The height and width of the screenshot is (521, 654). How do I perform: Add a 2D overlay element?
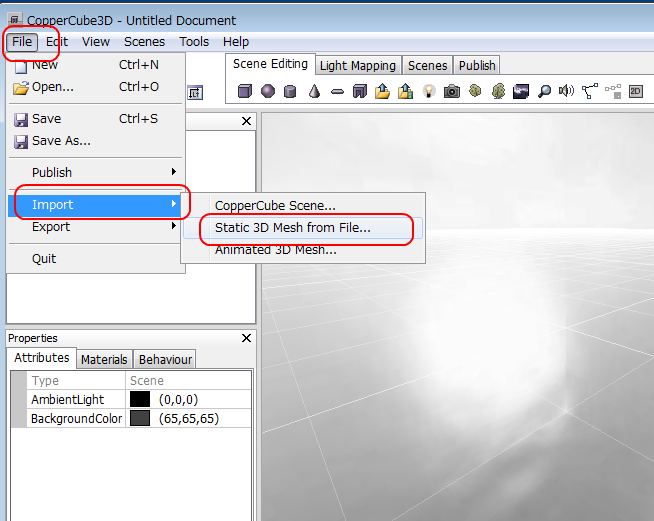click(x=636, y=91)
